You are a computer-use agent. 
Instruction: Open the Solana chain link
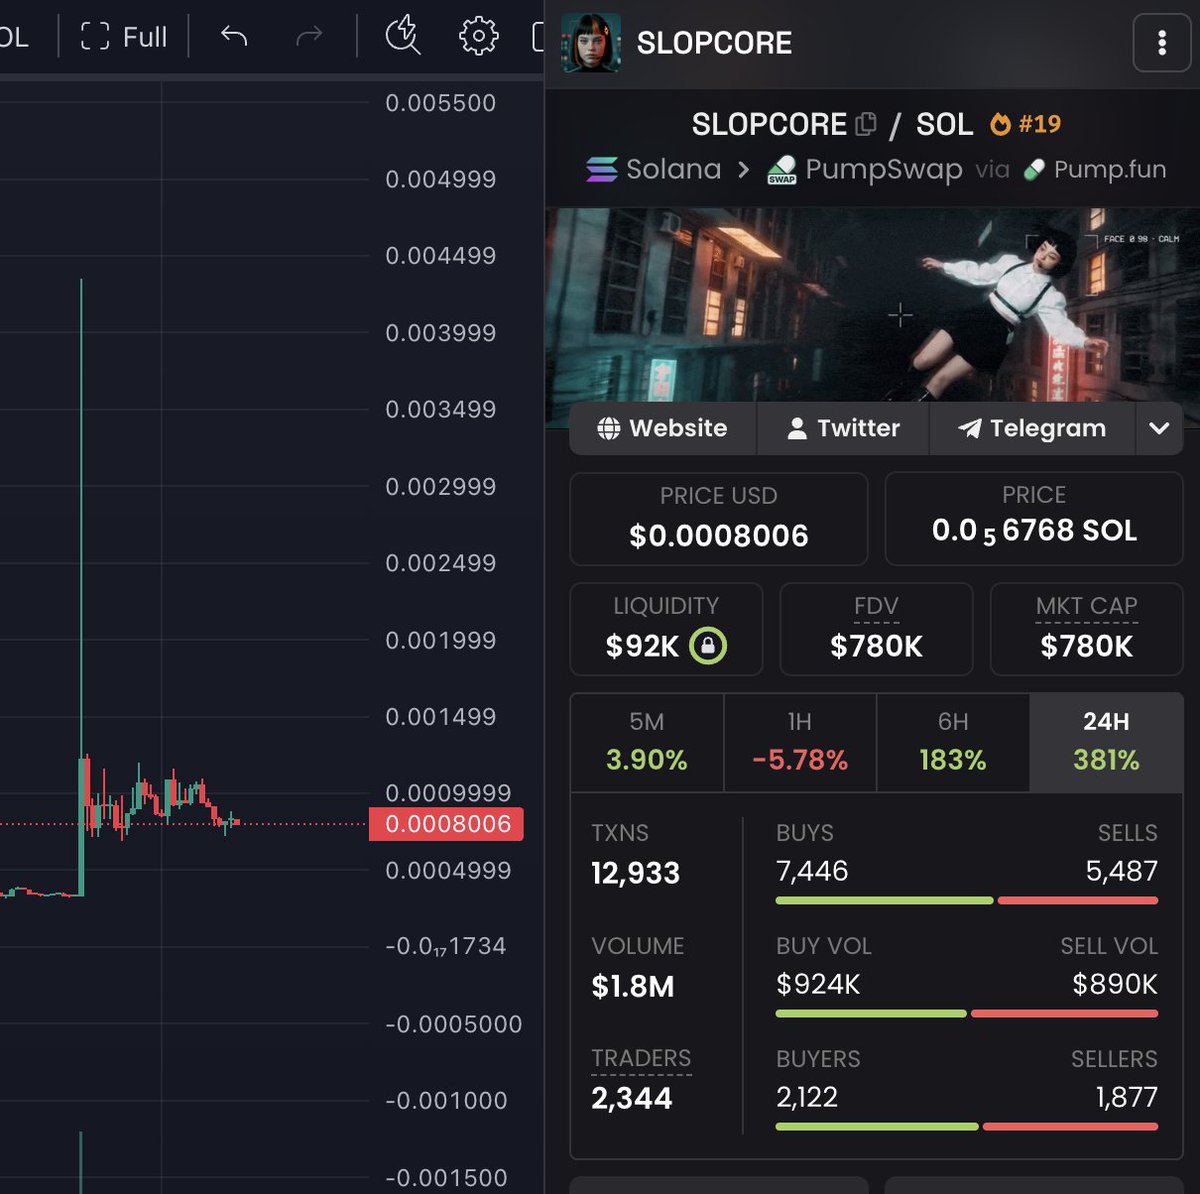654,169
